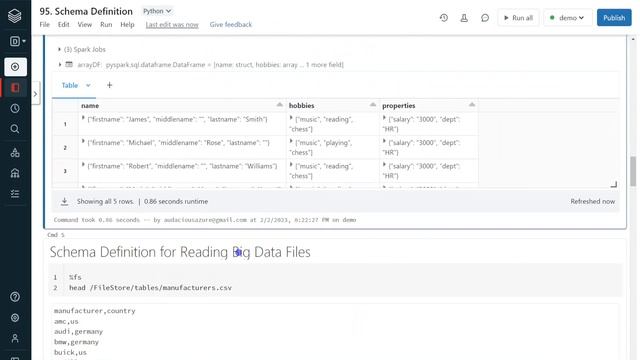Open the Help menu
This screenshot has width=640, height=360.
coord(127,24)
